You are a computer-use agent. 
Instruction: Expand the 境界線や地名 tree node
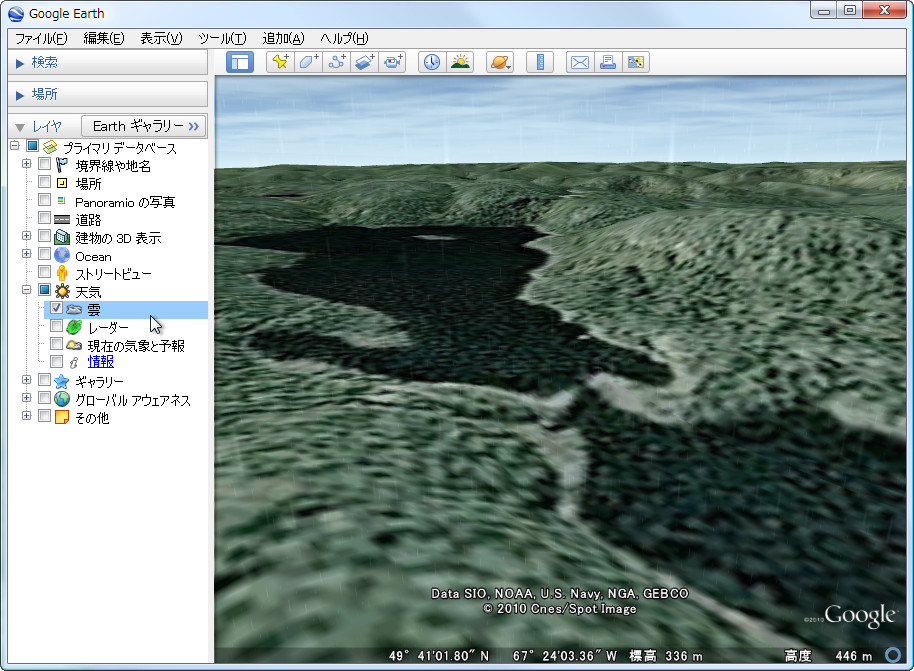(x=26, y=164)
